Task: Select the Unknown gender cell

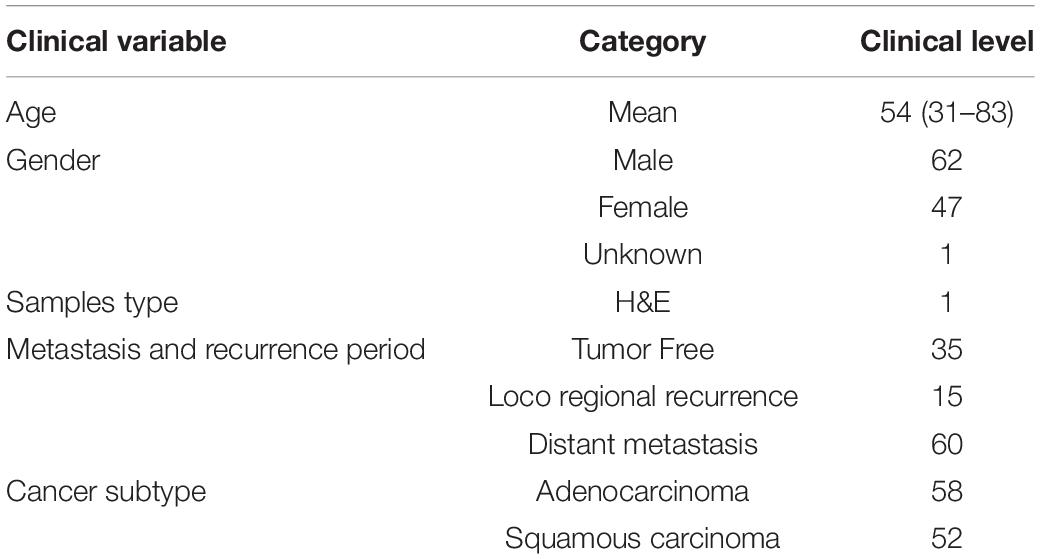Action: (x=643, y=255)
